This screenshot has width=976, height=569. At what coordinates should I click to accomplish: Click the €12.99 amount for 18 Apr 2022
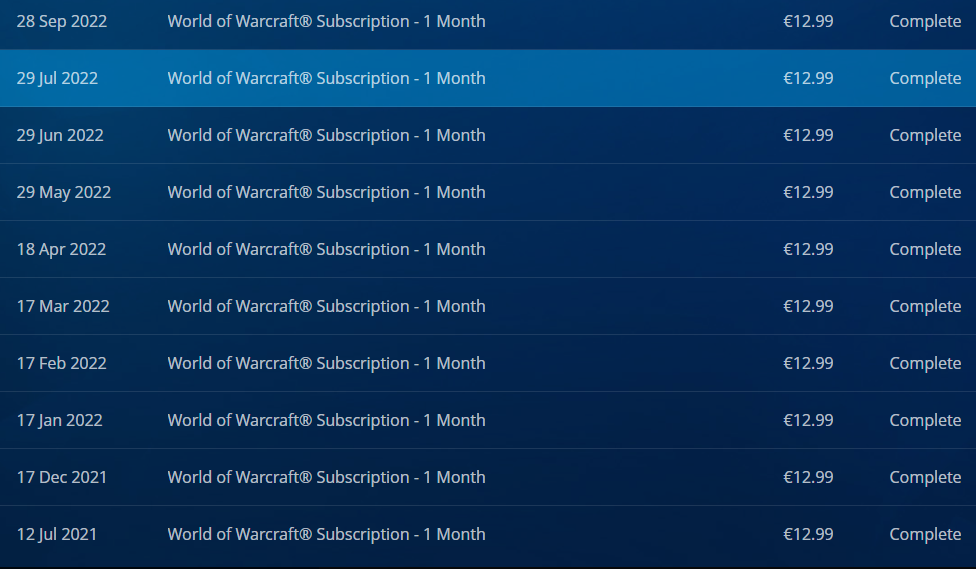[808, 249]
